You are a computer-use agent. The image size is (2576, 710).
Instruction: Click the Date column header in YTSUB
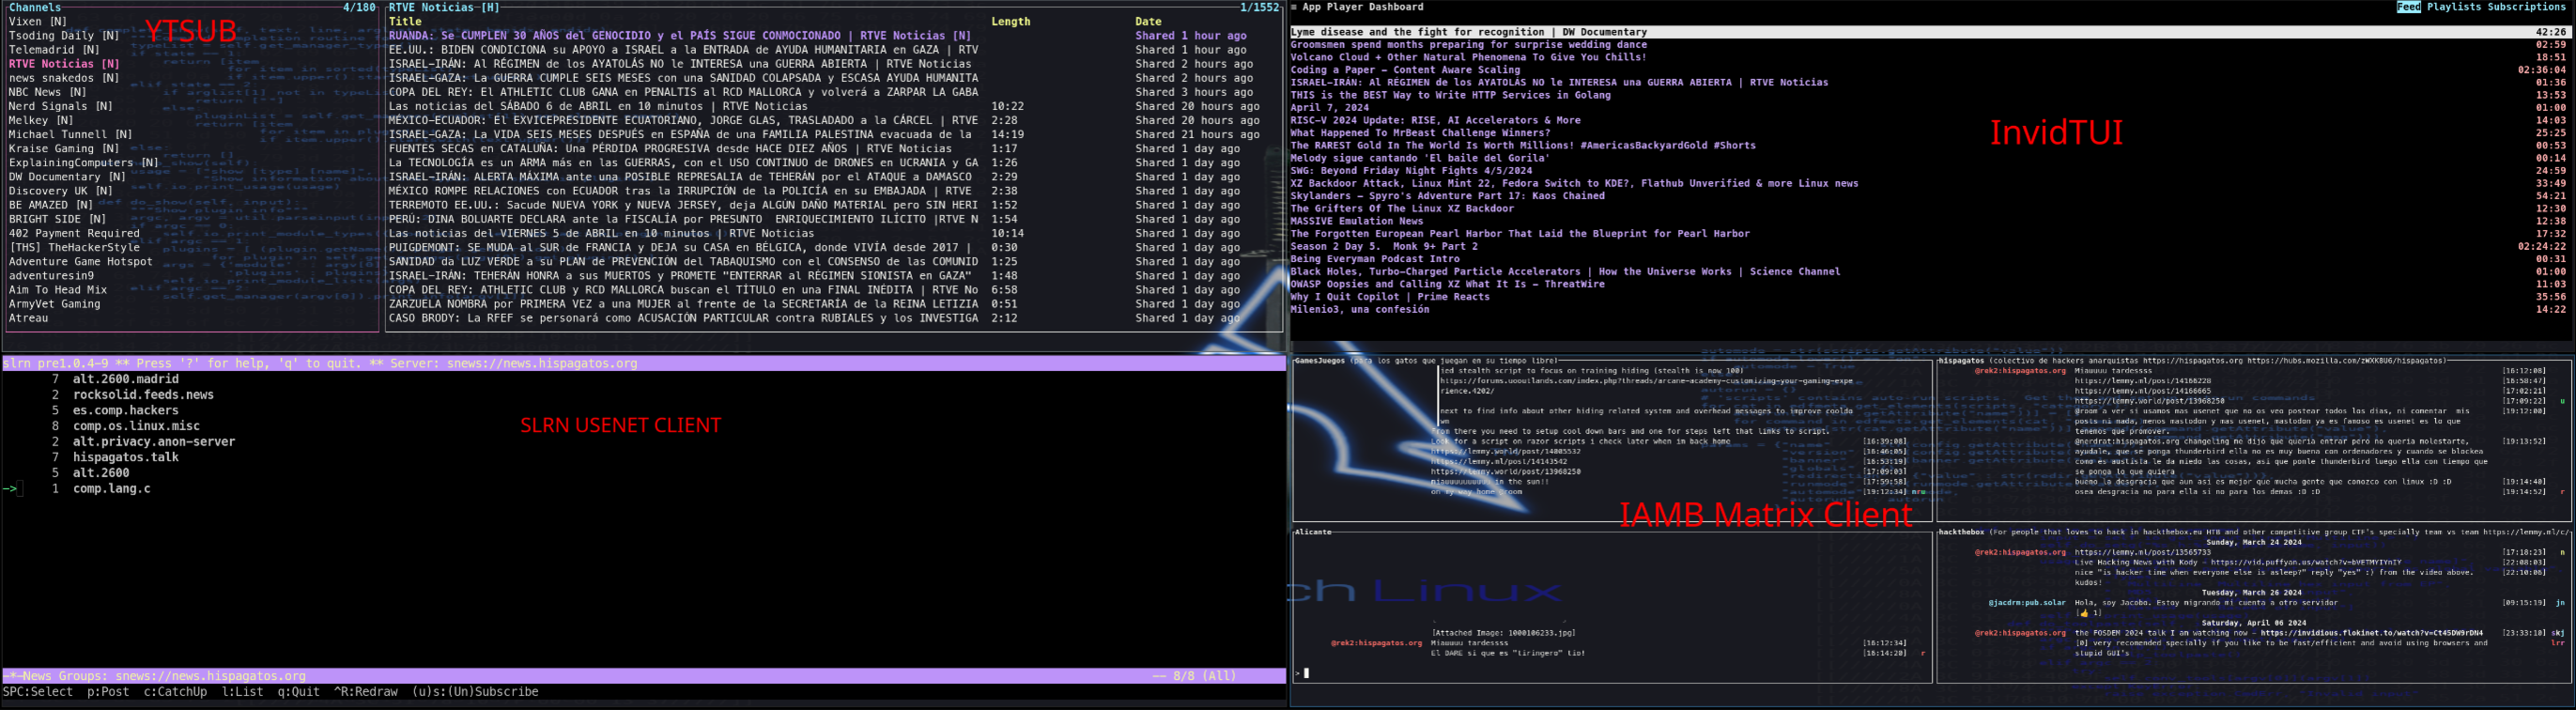pyautogui.click(x=1148, y=21)
